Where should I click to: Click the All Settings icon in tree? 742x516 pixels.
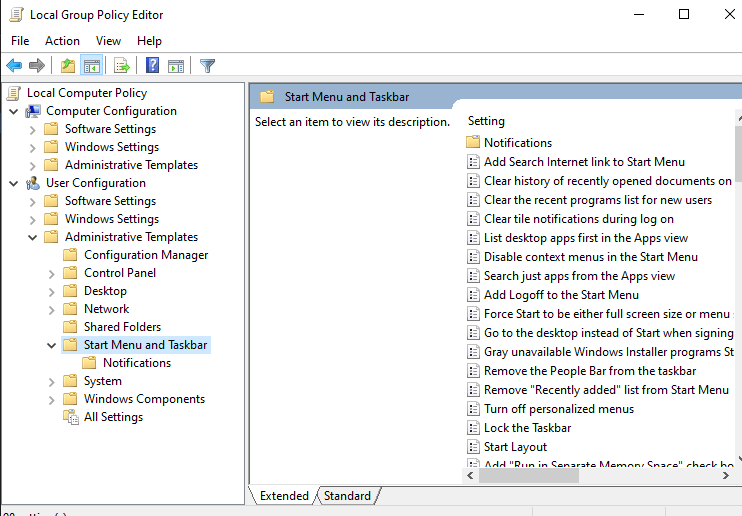[71, 417]
